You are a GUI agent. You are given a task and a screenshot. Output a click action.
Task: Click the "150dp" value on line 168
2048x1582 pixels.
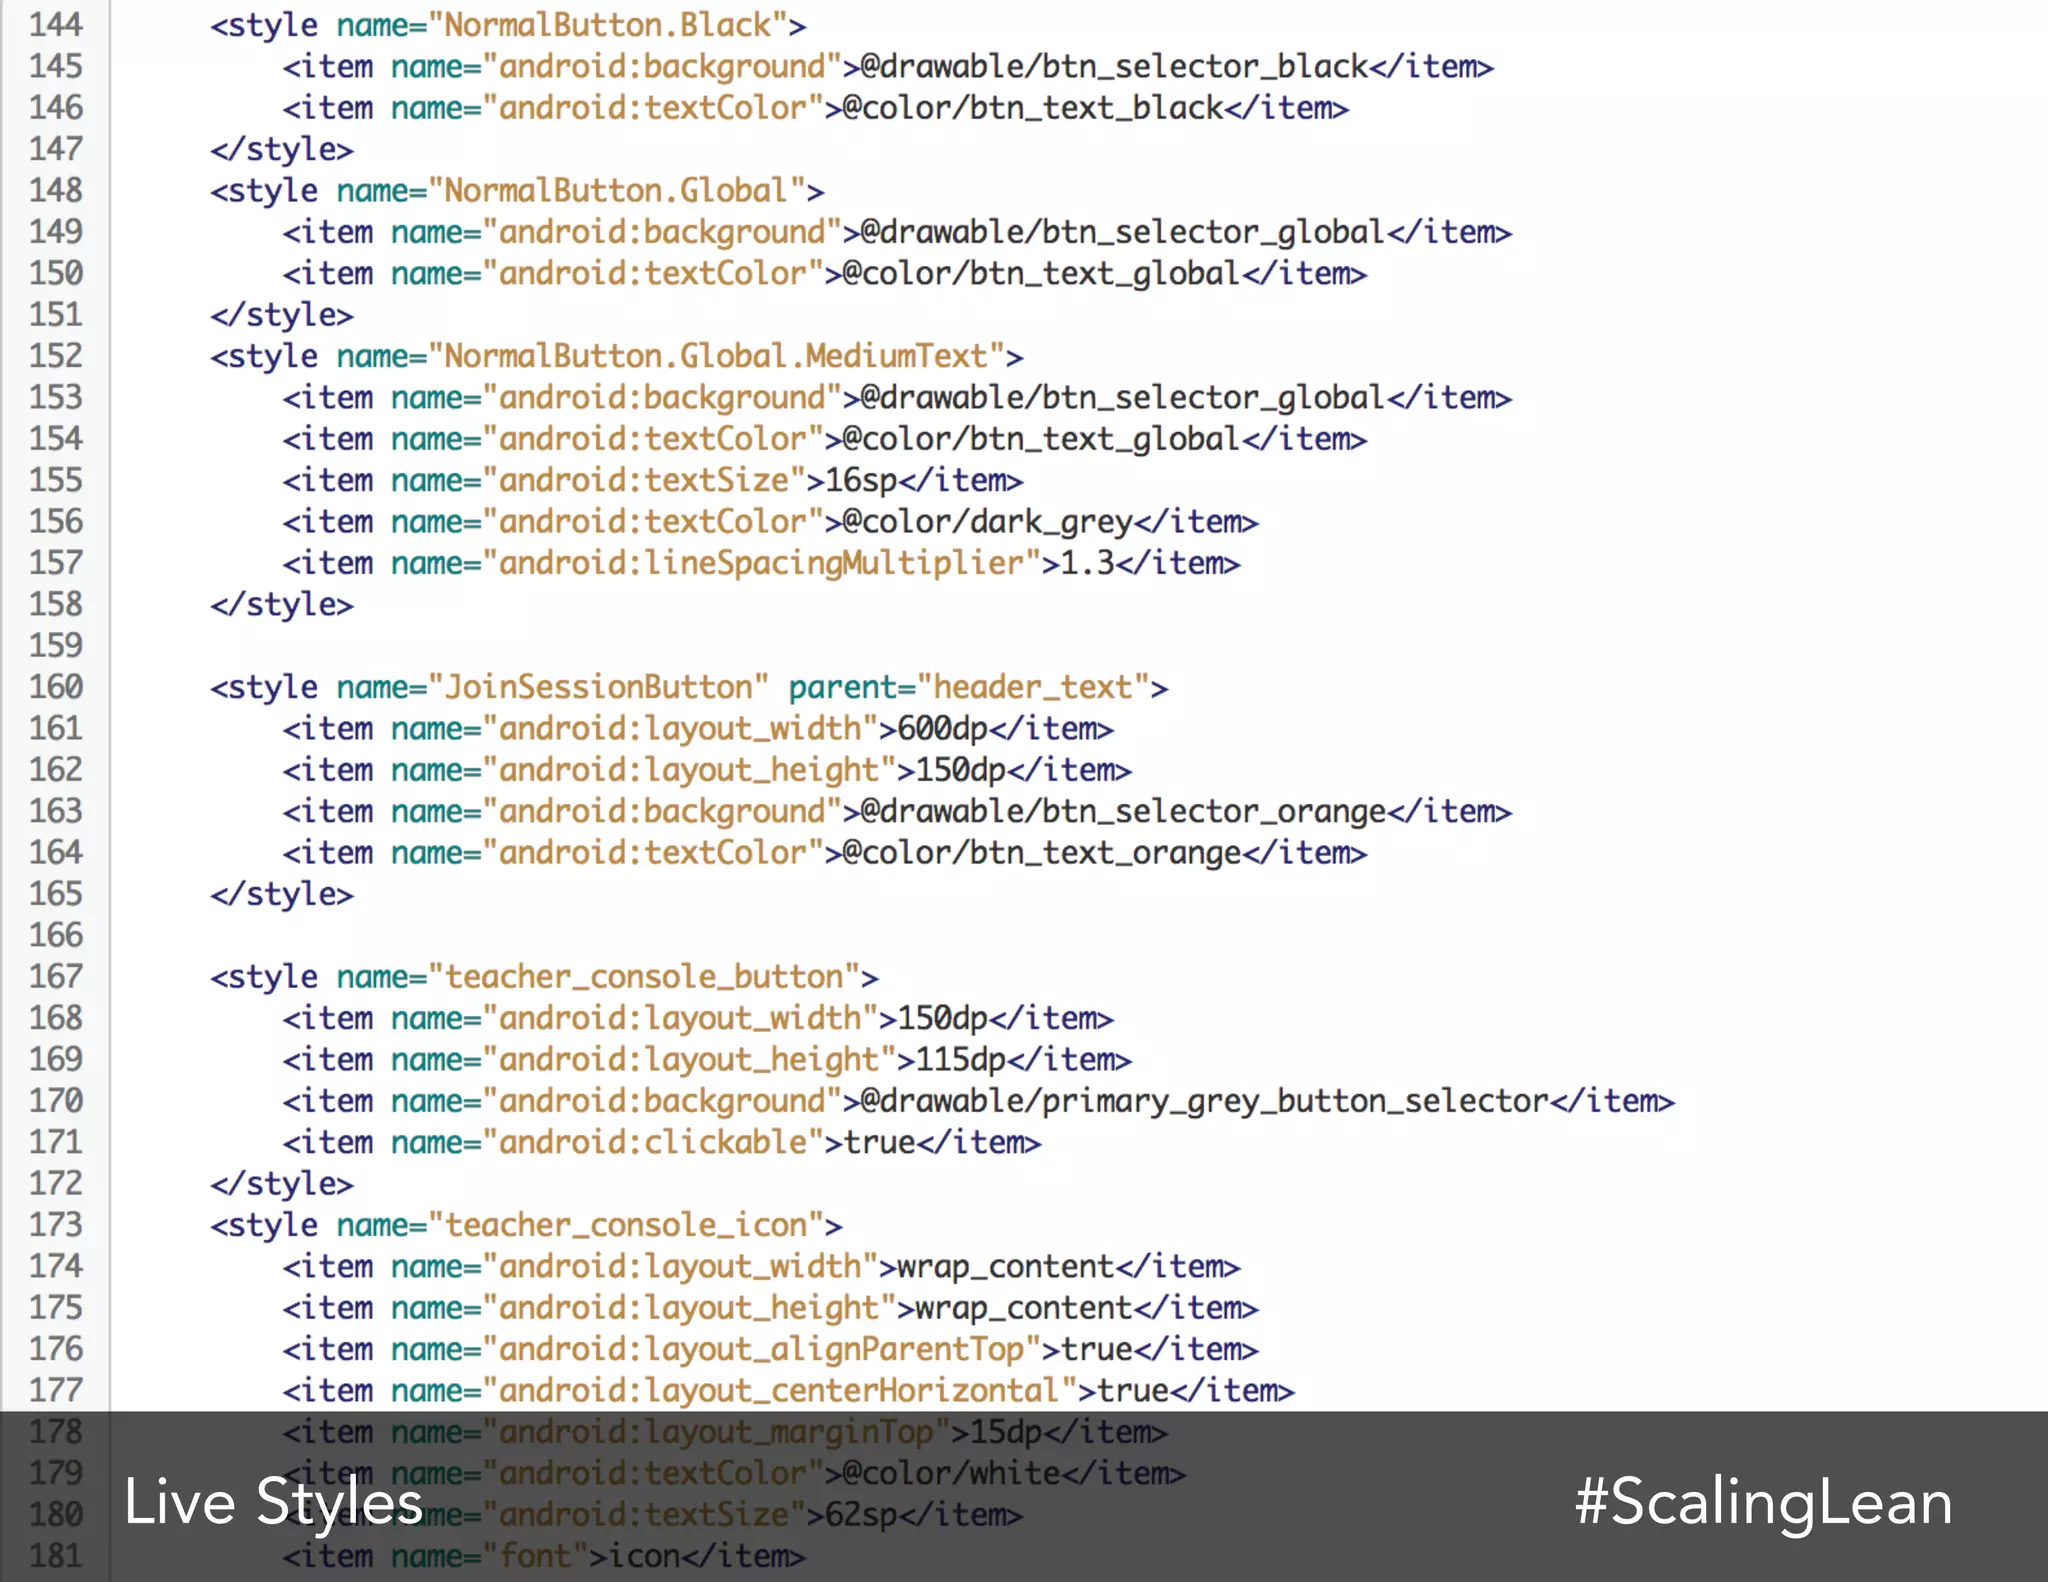tap(943, 1018)
